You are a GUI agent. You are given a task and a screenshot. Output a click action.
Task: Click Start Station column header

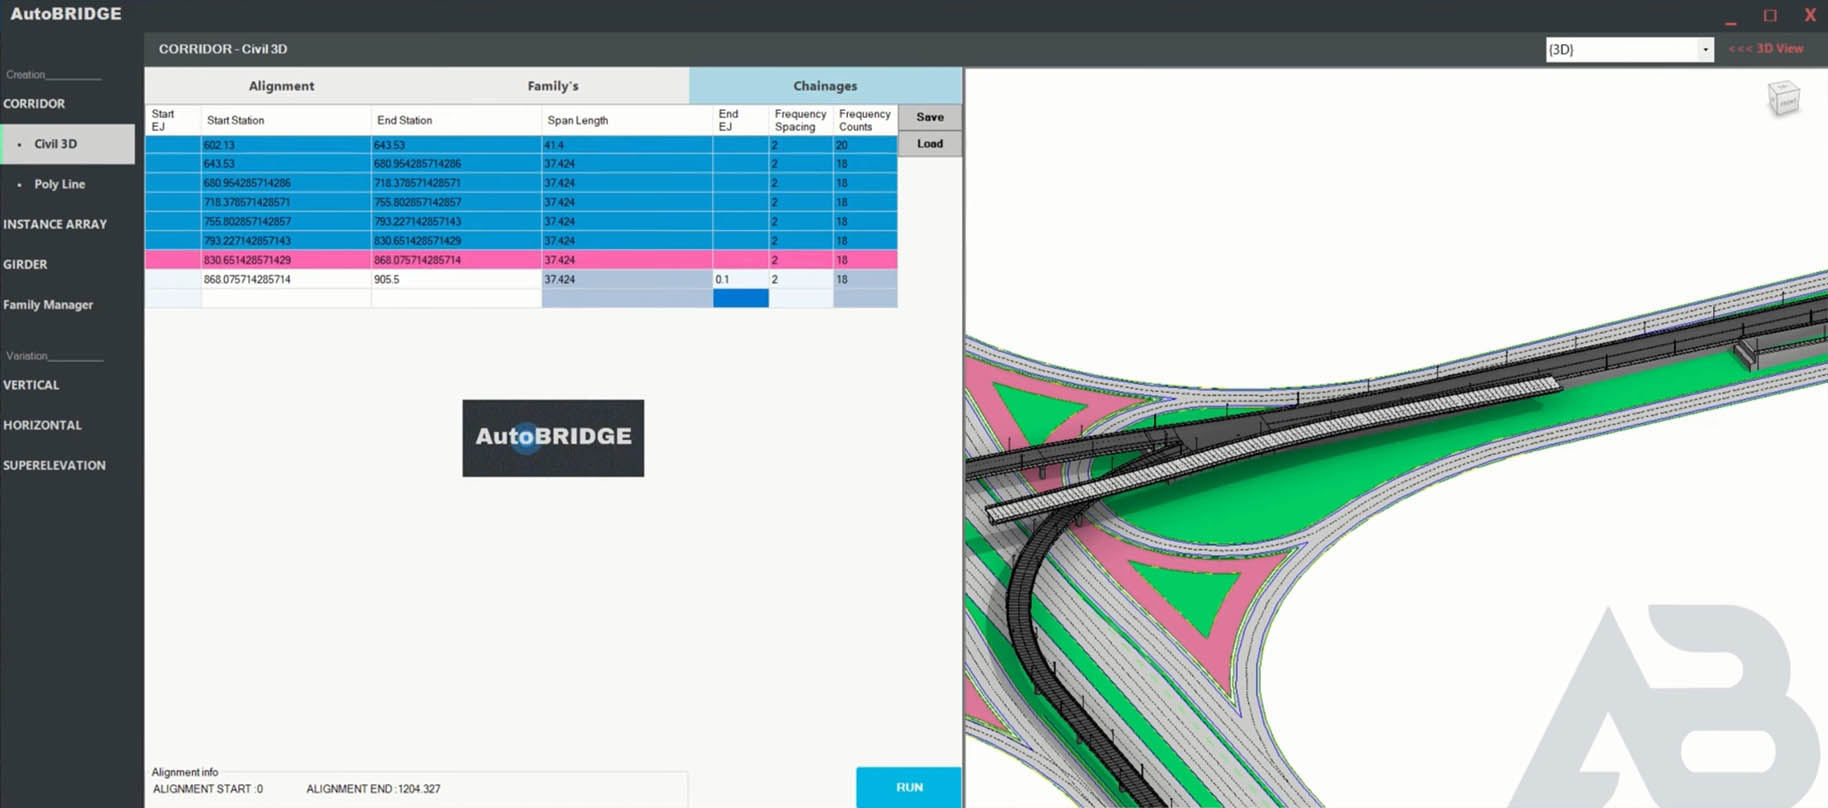coord(286,120)
